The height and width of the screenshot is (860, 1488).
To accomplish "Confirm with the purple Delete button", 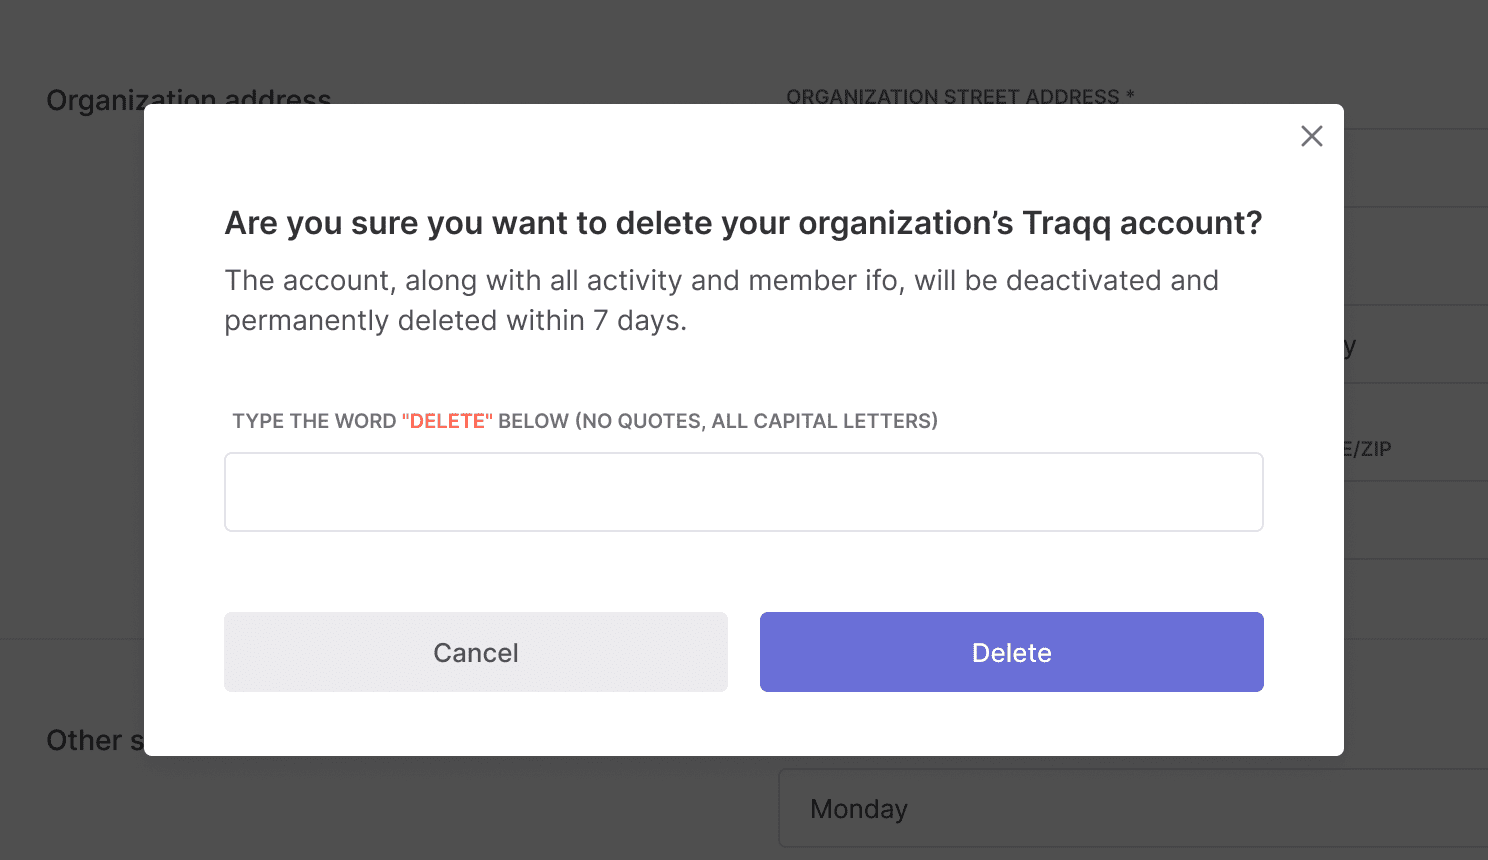I will 1011,652.
